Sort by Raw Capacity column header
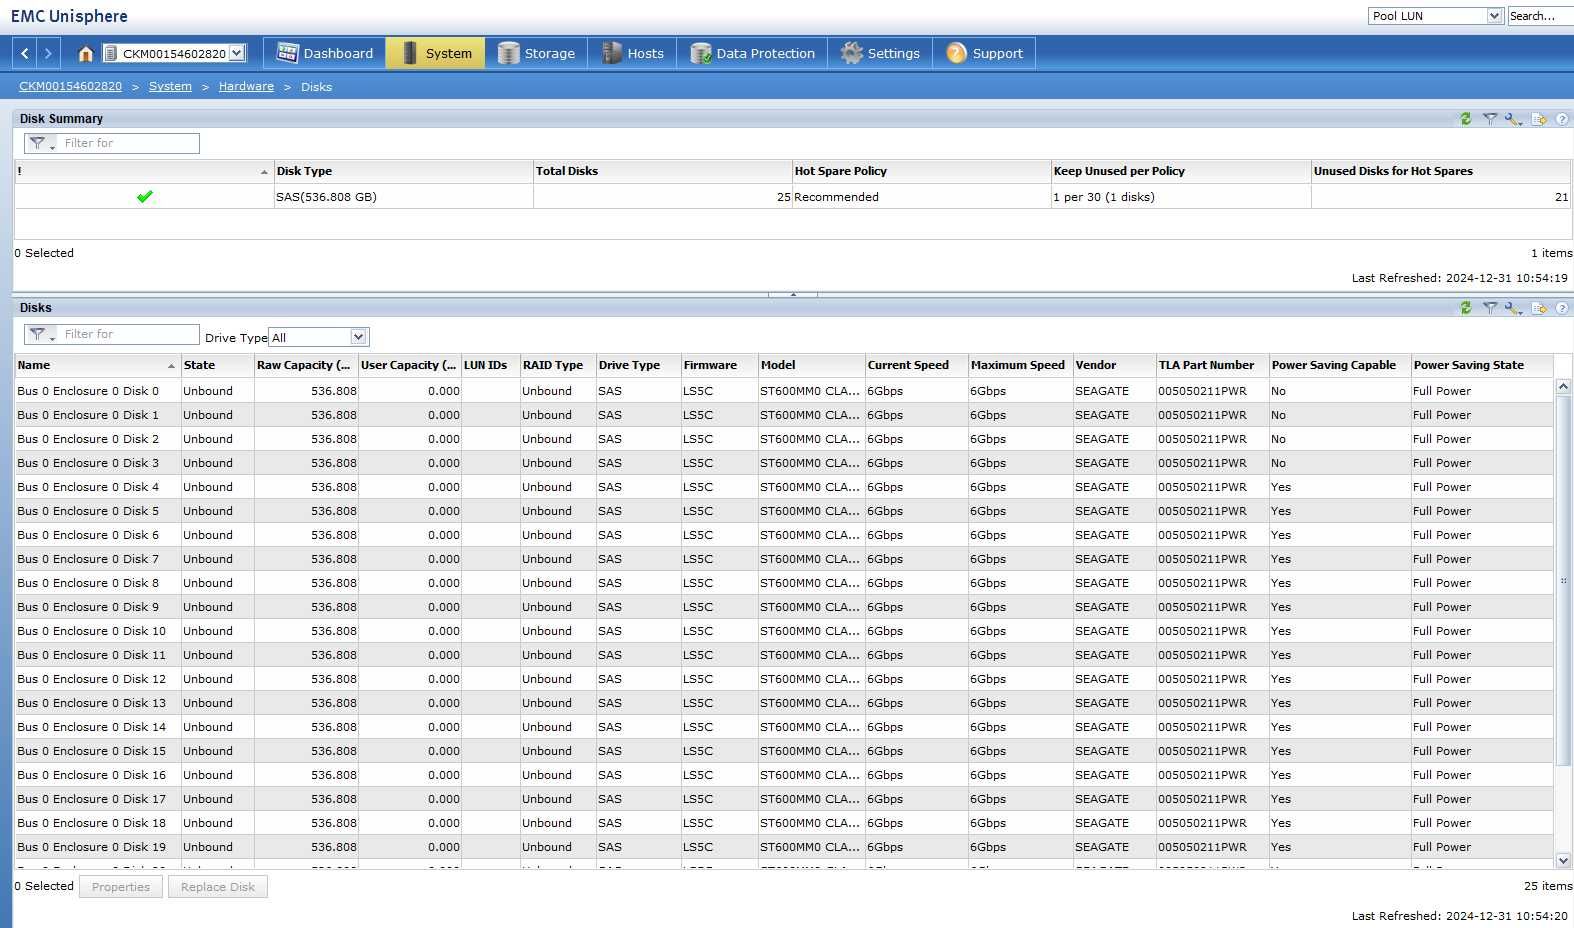The height and width of the screenshot is (928, 1574). point(306,365)
